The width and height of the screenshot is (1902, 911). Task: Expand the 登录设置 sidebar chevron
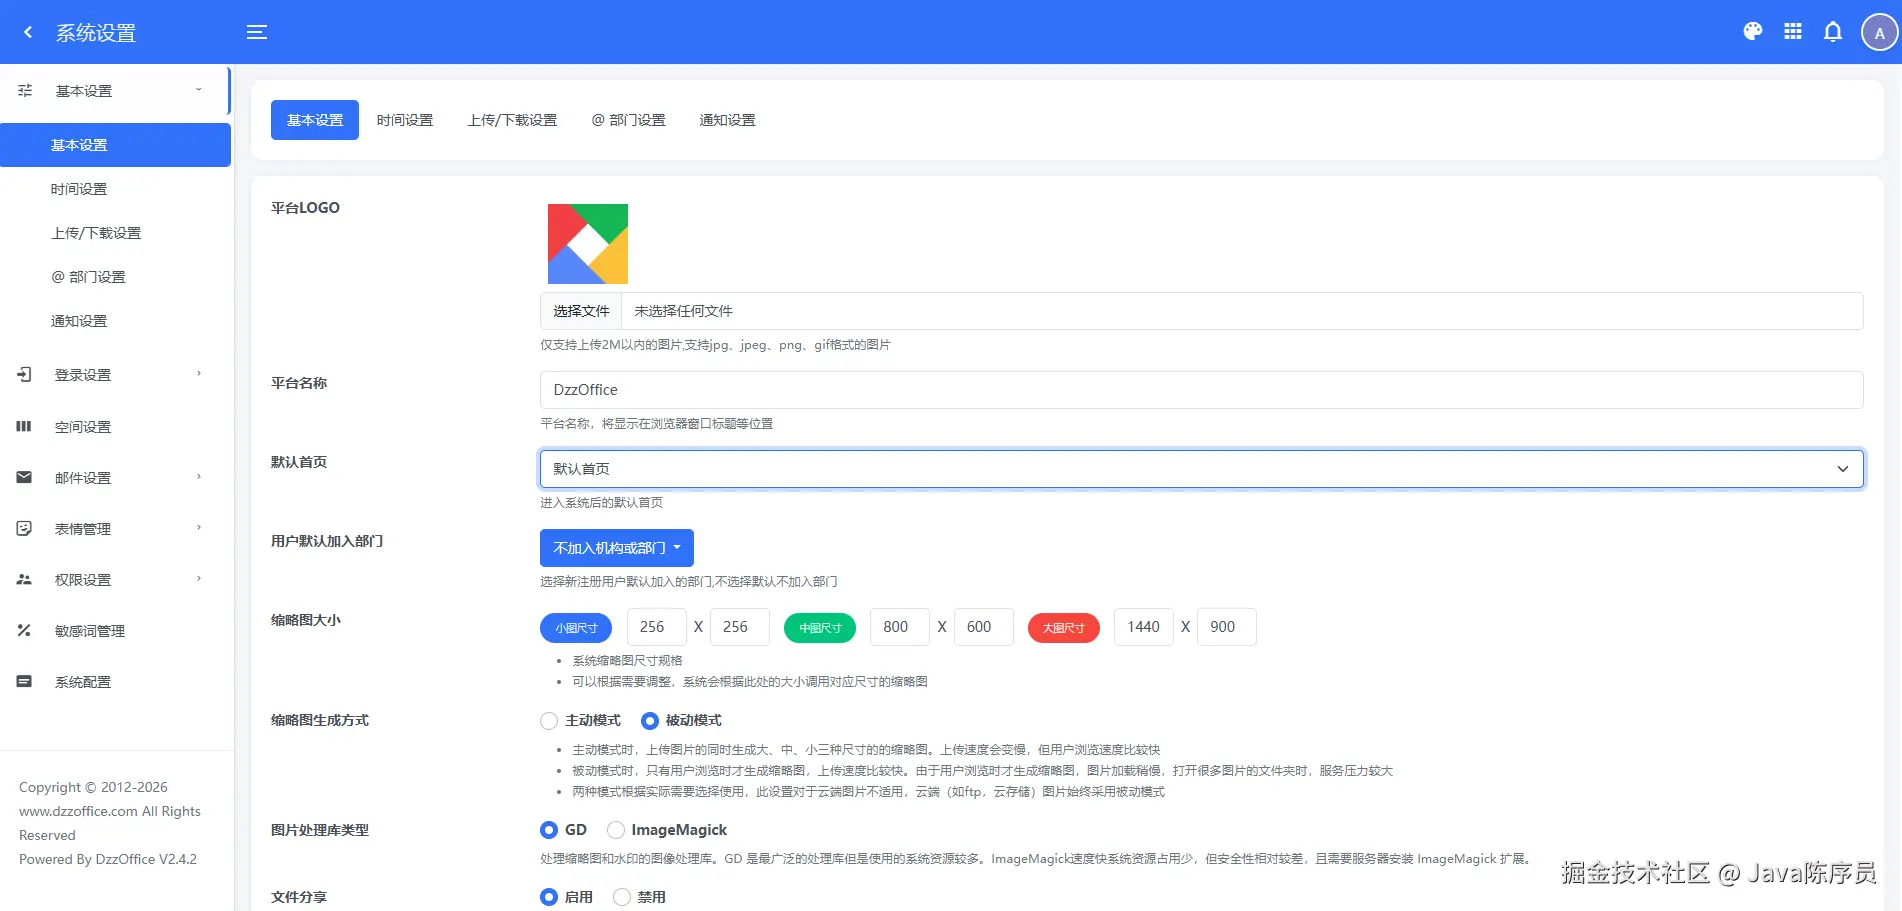[x=199, y=374]
